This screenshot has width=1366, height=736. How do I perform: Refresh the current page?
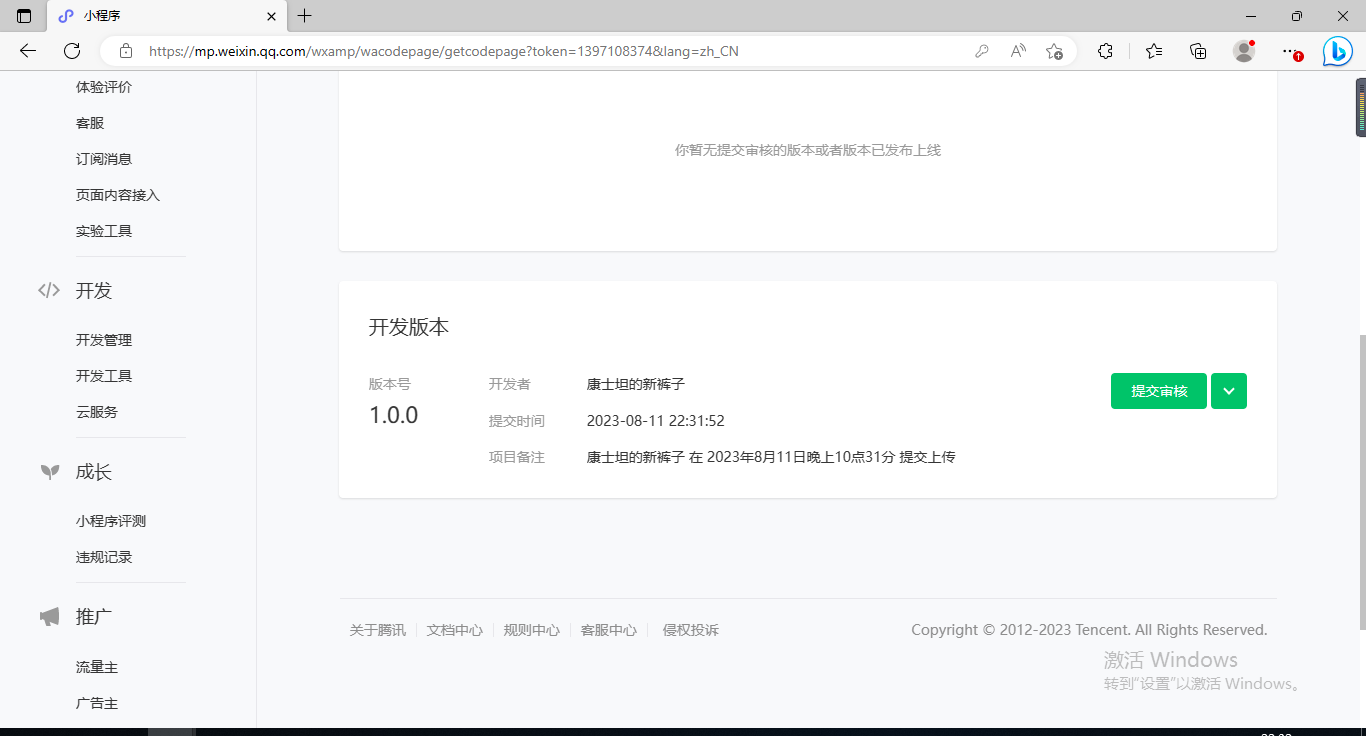click(x=72, y=51)
